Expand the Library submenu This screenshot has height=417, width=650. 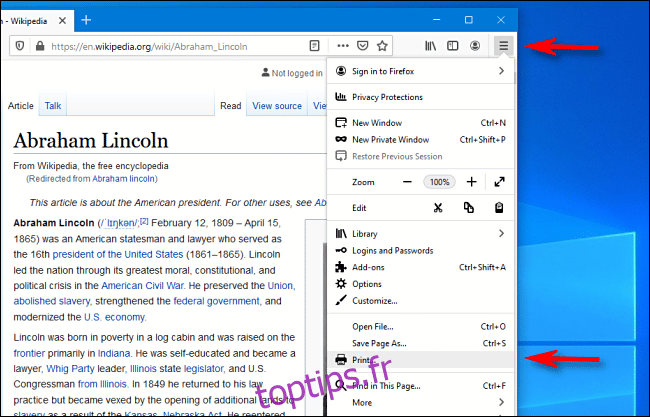point(420,234)
